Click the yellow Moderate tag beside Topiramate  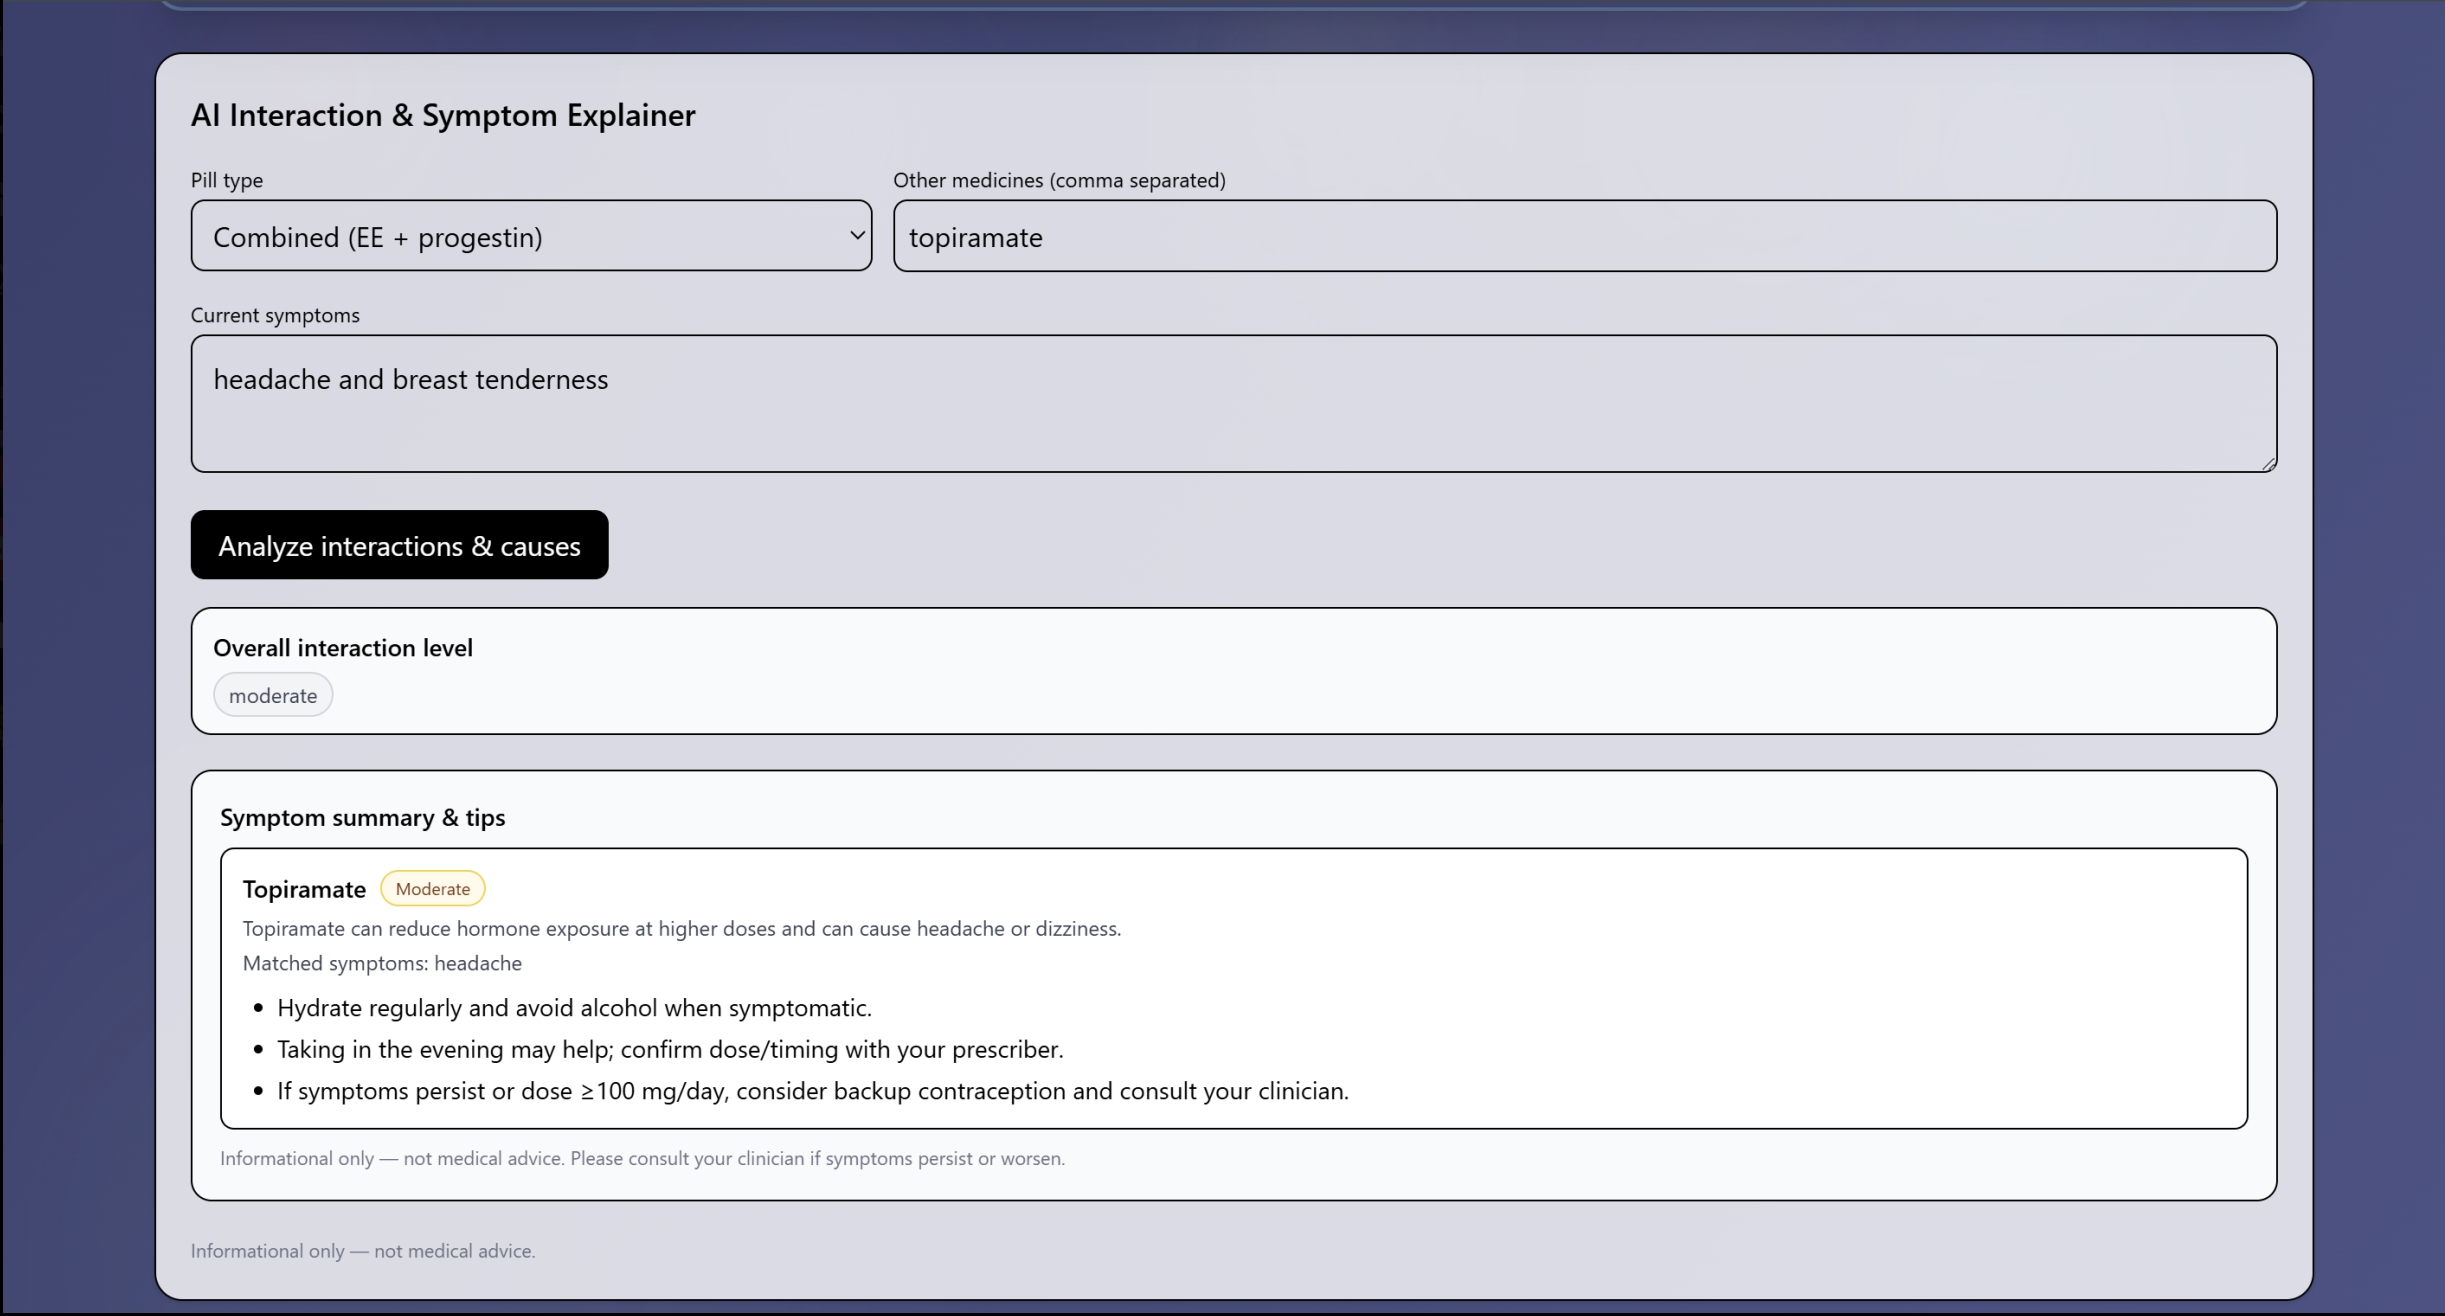point(432,889)
